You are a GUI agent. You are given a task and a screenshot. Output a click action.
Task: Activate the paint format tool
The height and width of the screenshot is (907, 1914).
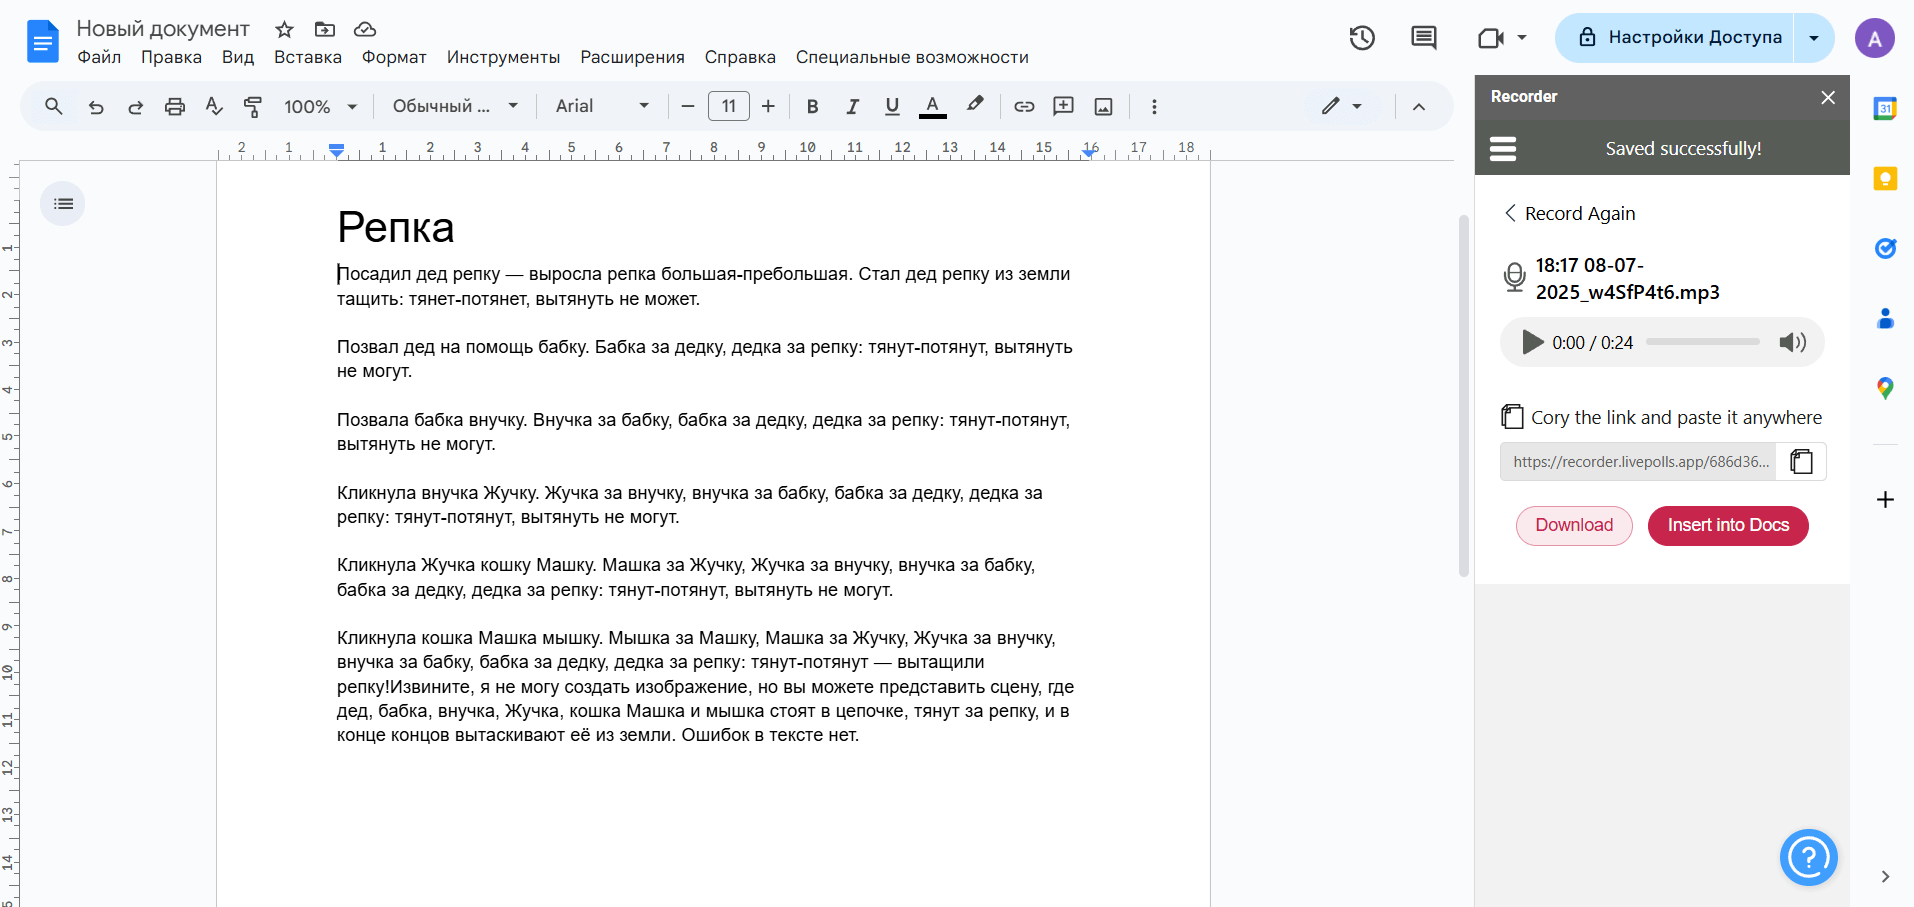[x=253, y=106]
